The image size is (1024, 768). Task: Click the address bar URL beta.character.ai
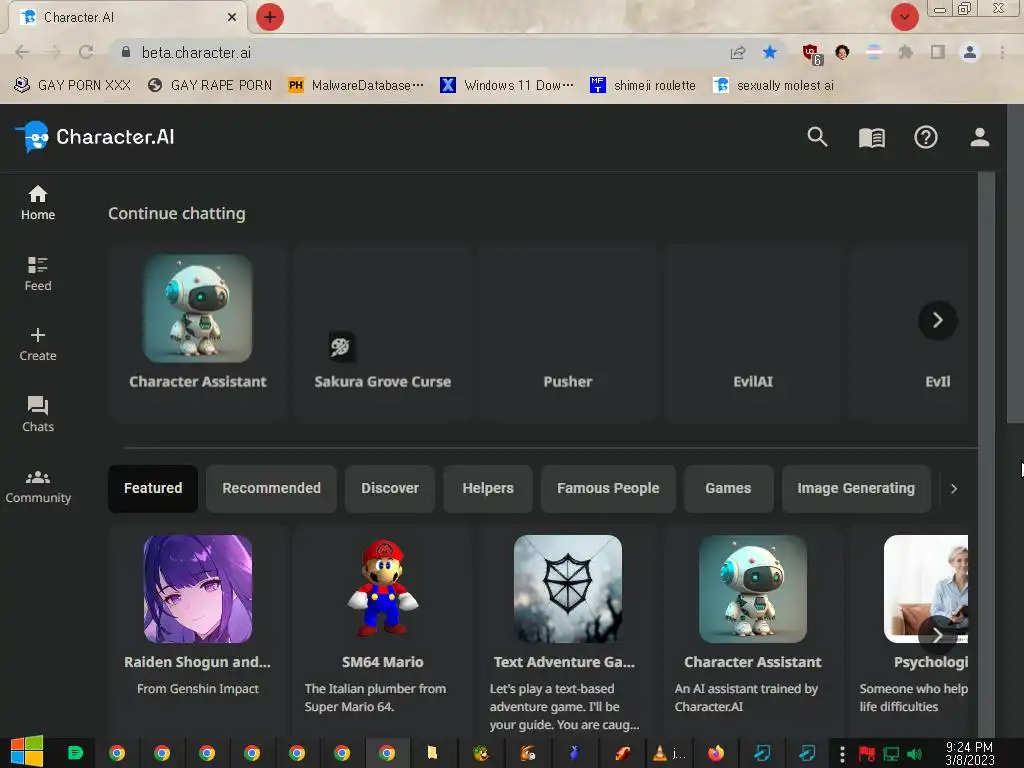(197, 52)
